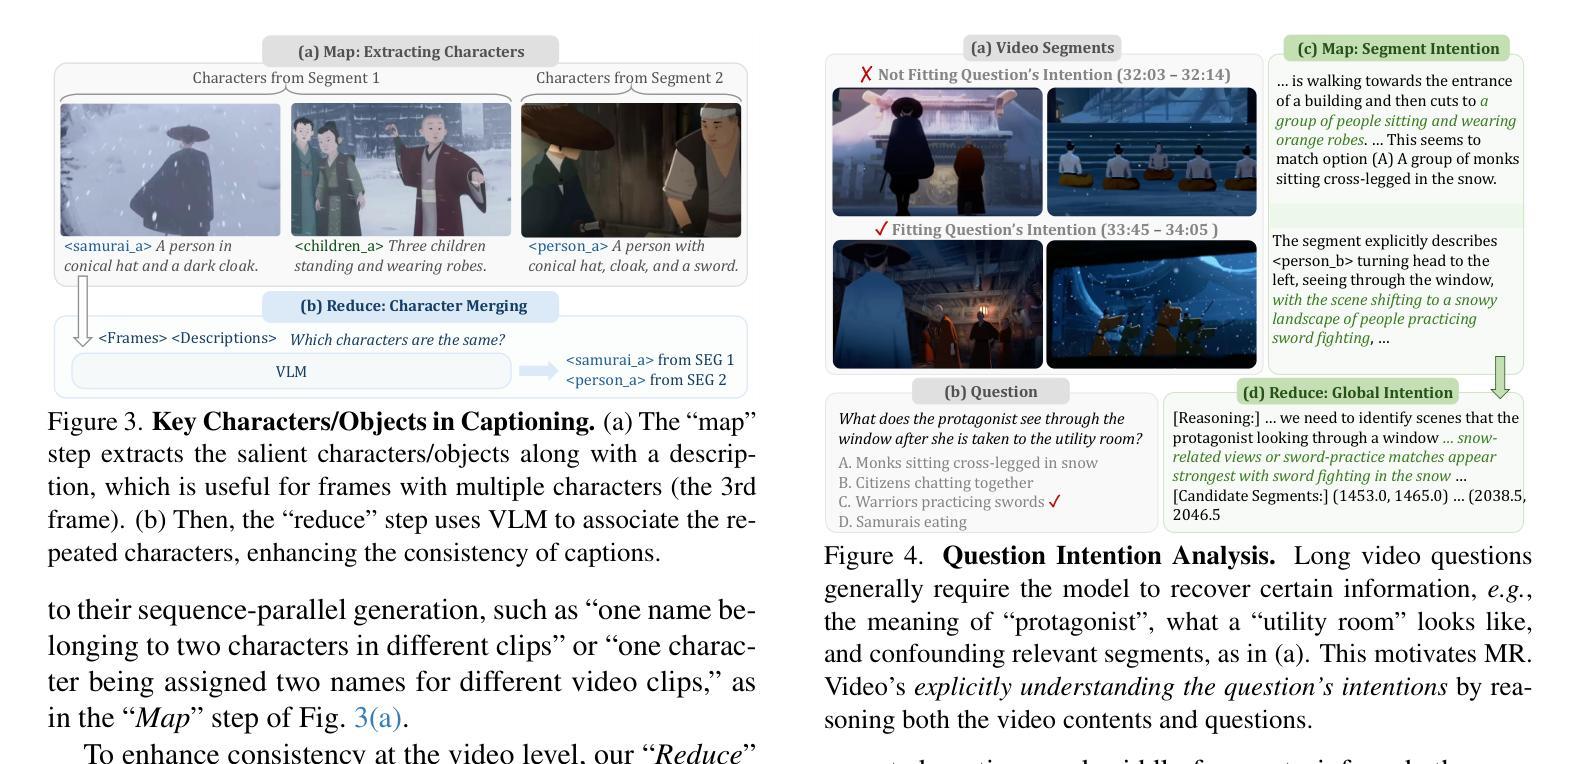Viewport: 1594px width, 764px height.
Task: Click the white down arrow near samurai_a
Action: (x=83, y=312)
